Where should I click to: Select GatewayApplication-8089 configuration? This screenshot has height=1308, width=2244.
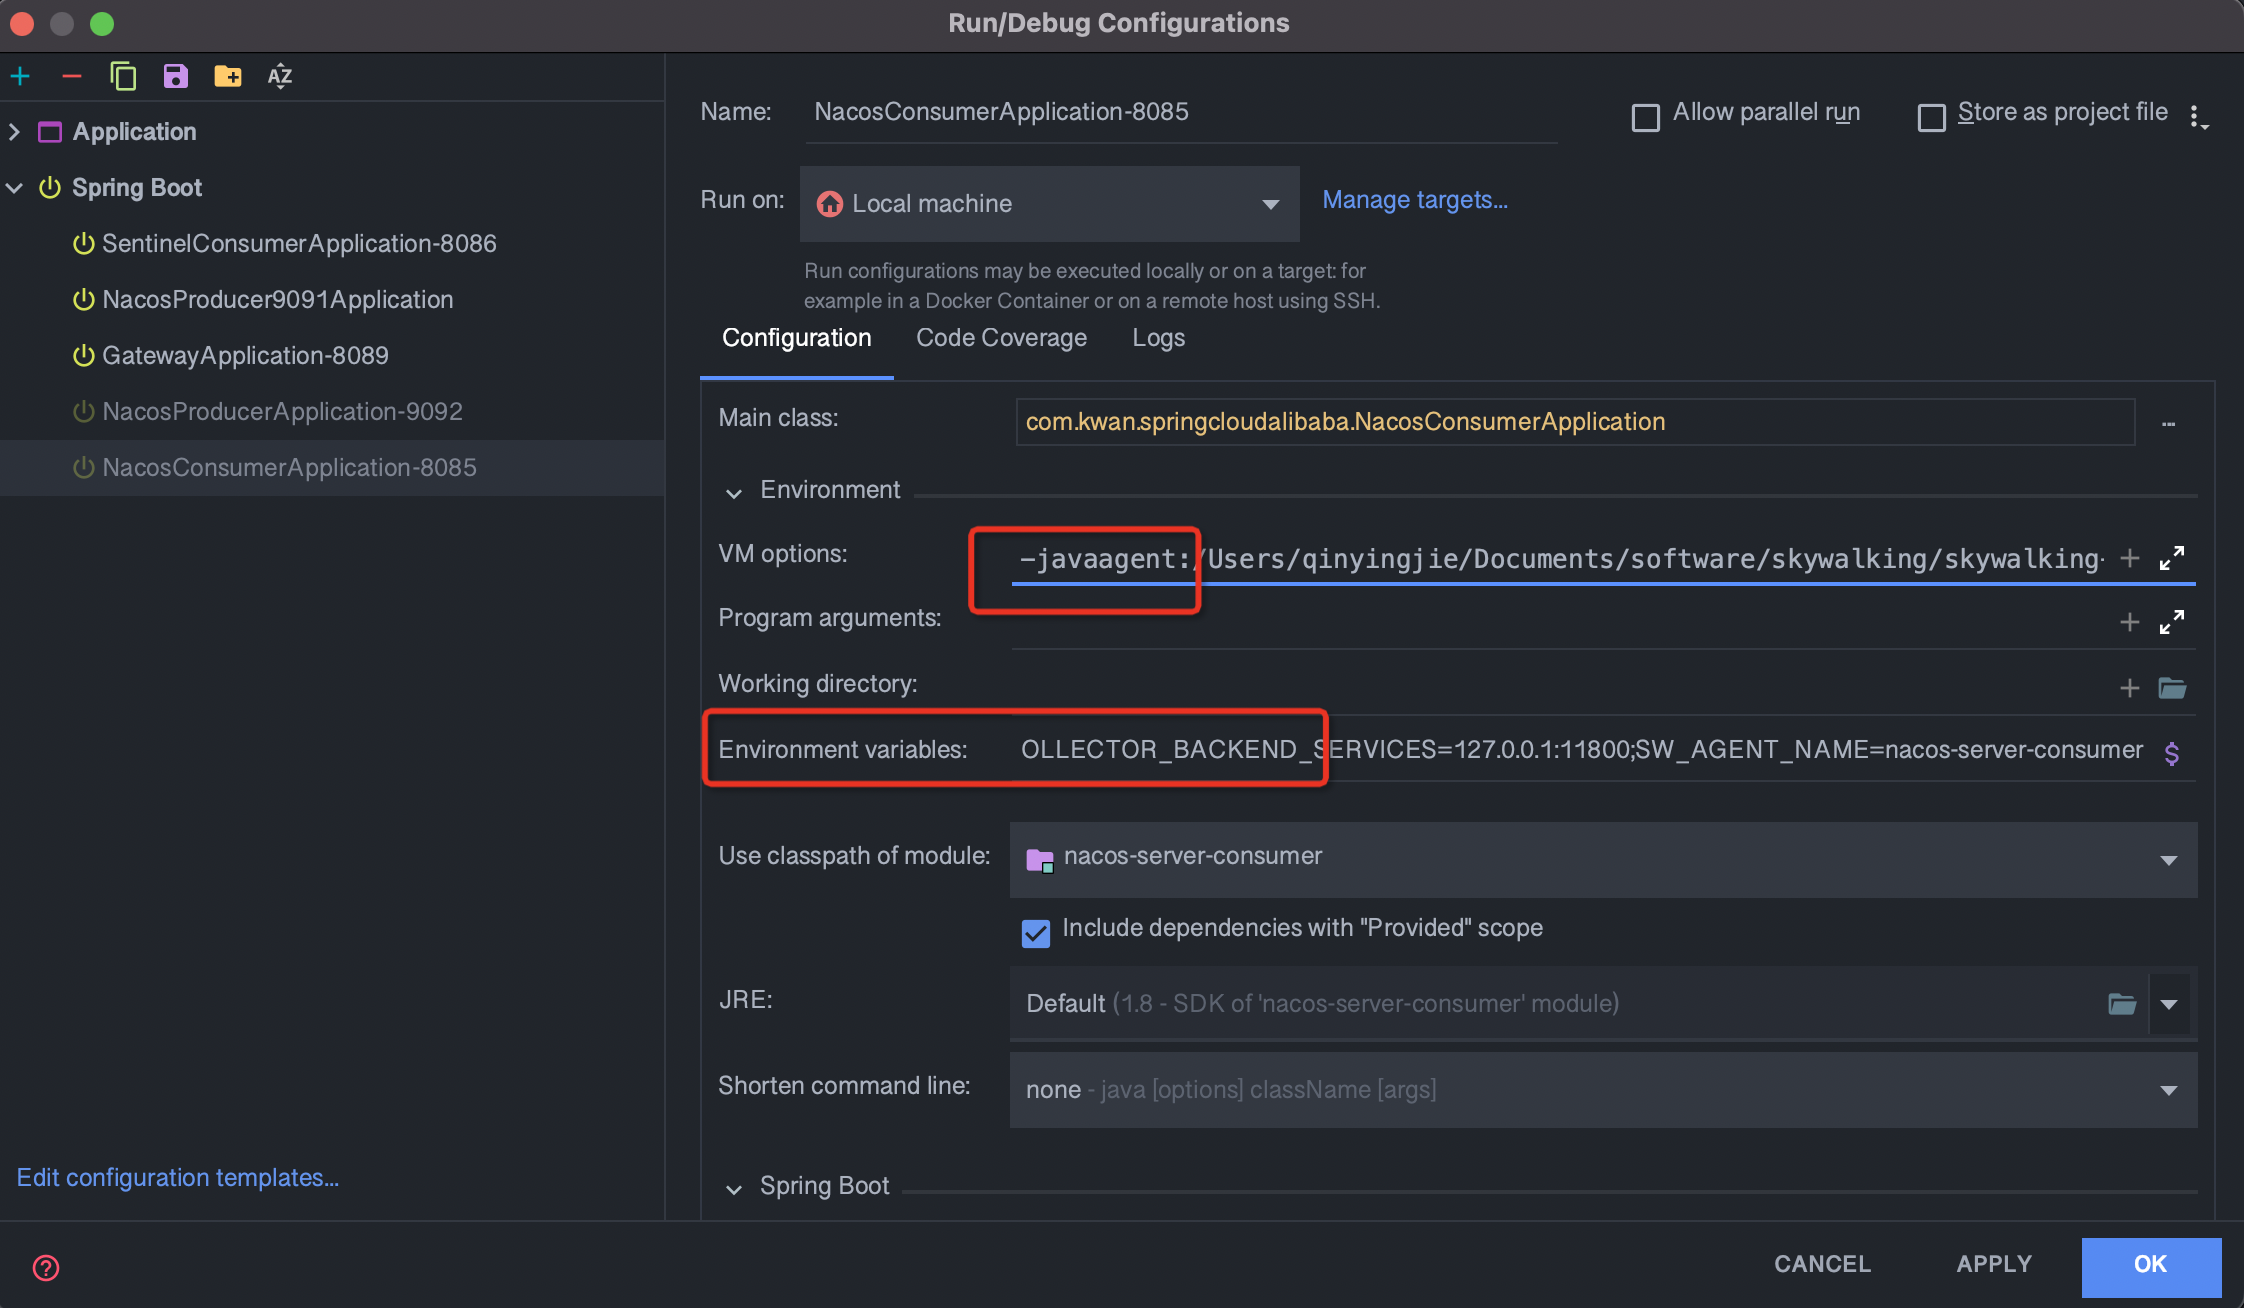[332, 356]
